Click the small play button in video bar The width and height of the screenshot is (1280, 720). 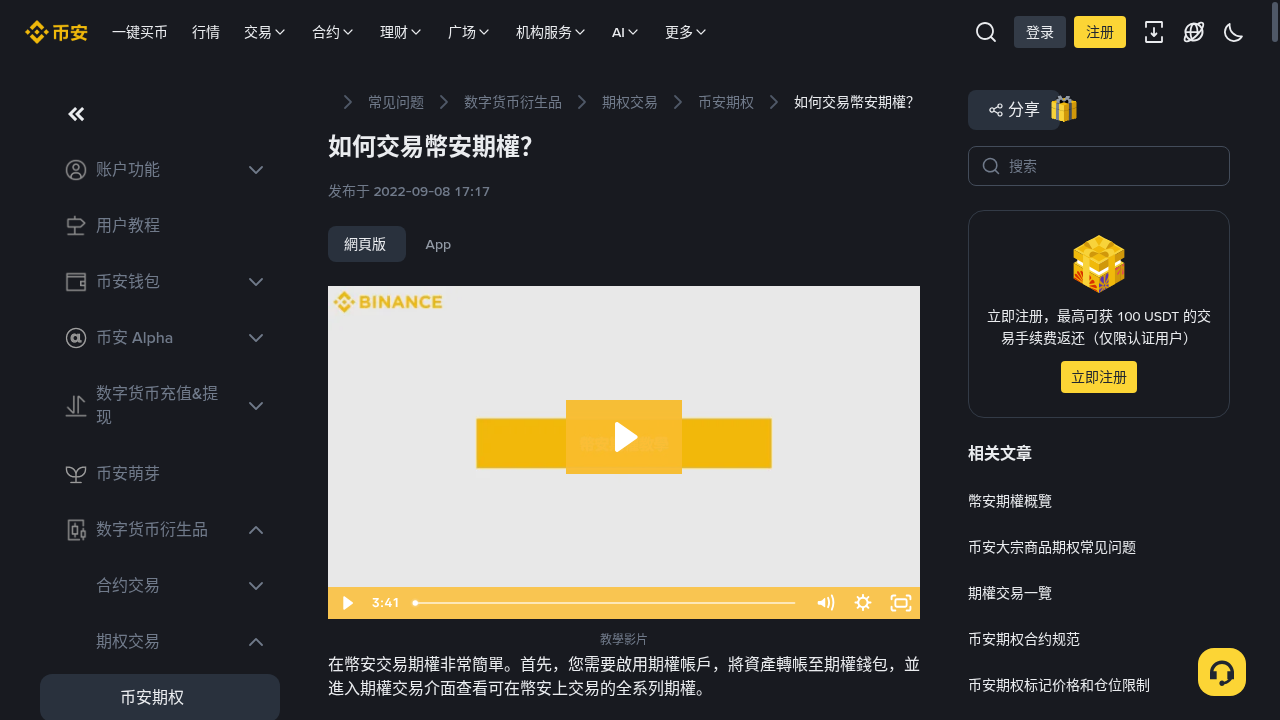(x=348, y=603)
